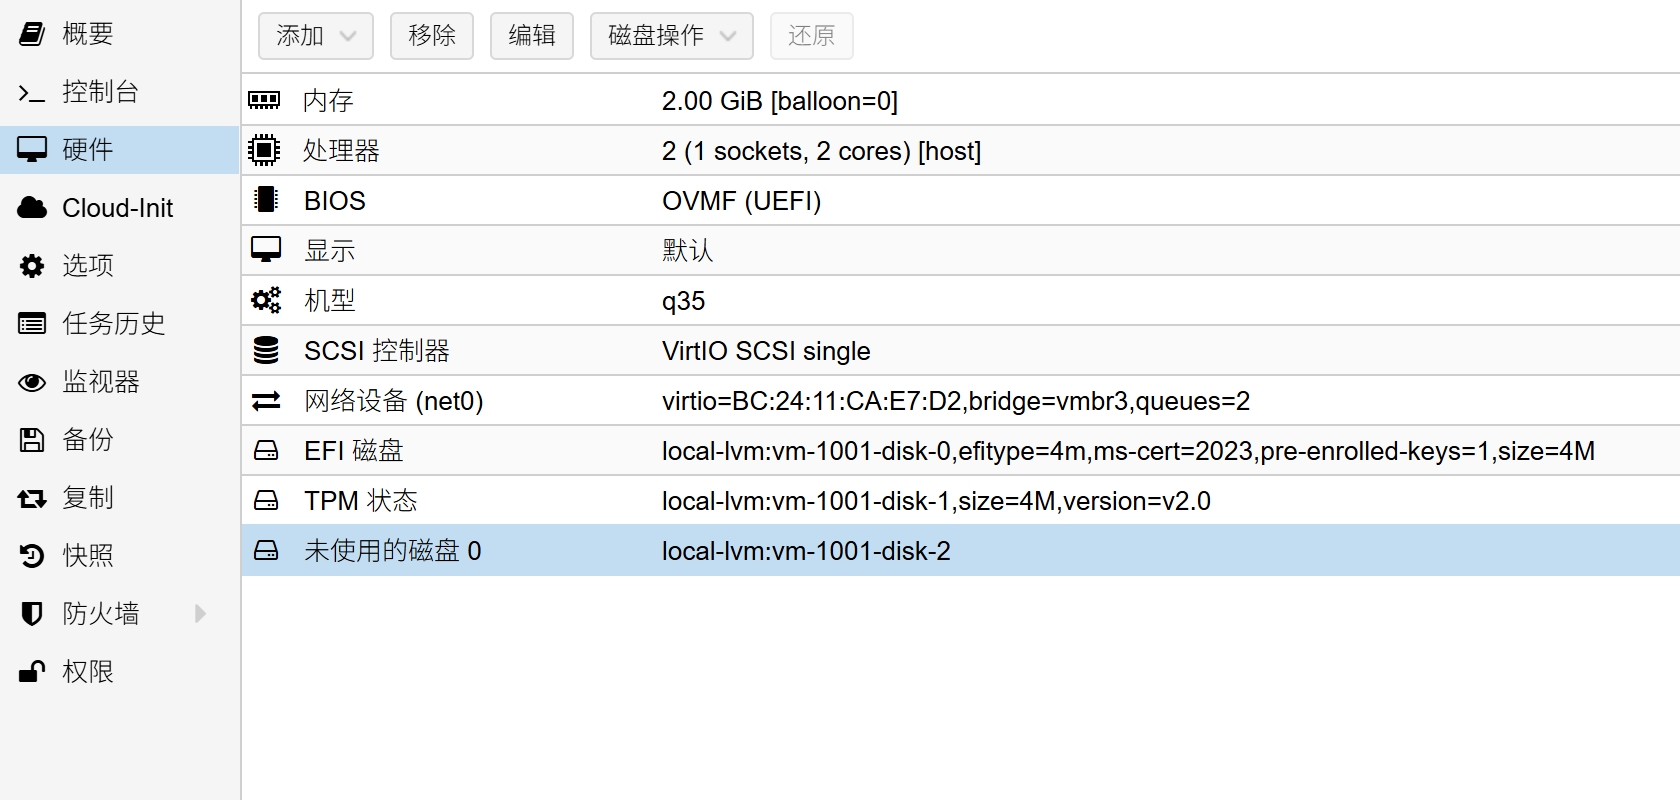Click the processor (处理器) chip icon

pos(264,150)
